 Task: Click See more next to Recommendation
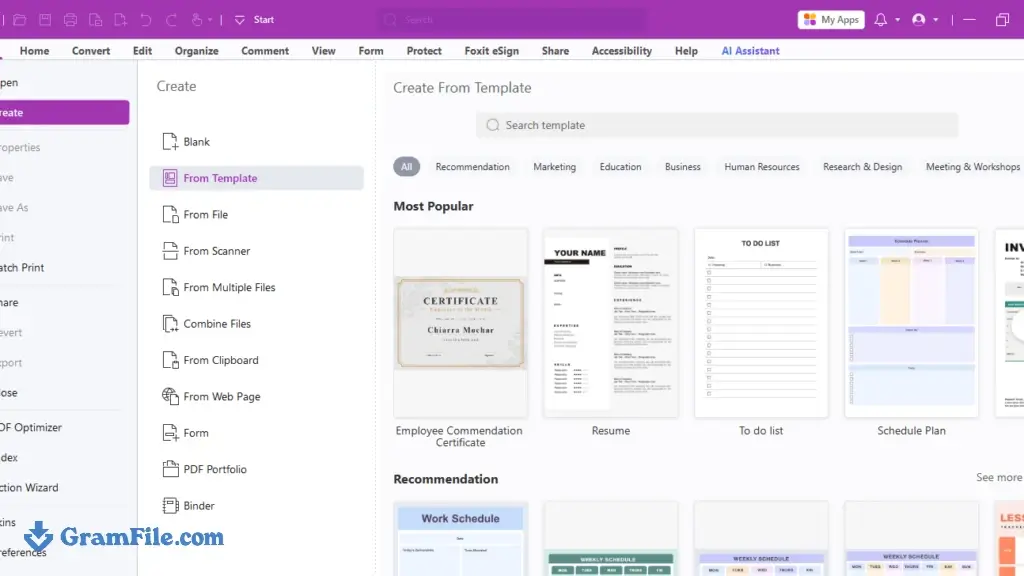999,477
